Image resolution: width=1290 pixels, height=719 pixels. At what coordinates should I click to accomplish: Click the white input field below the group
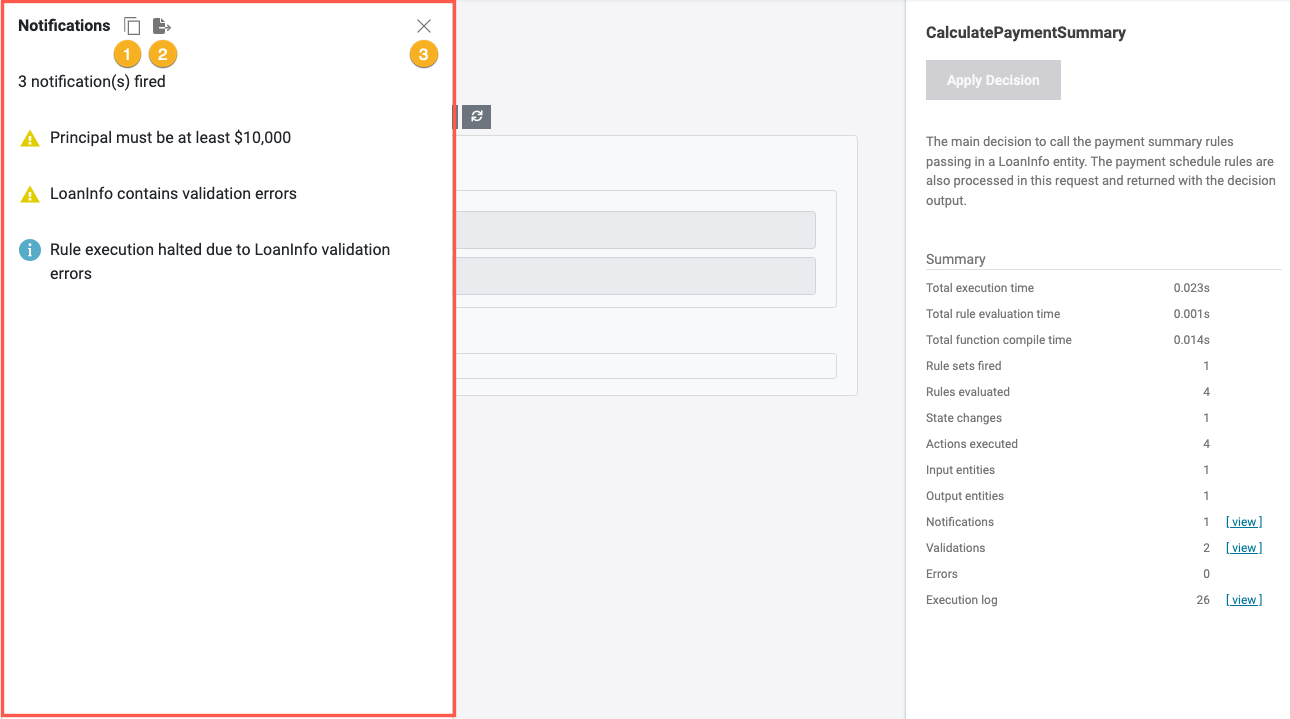645,366
